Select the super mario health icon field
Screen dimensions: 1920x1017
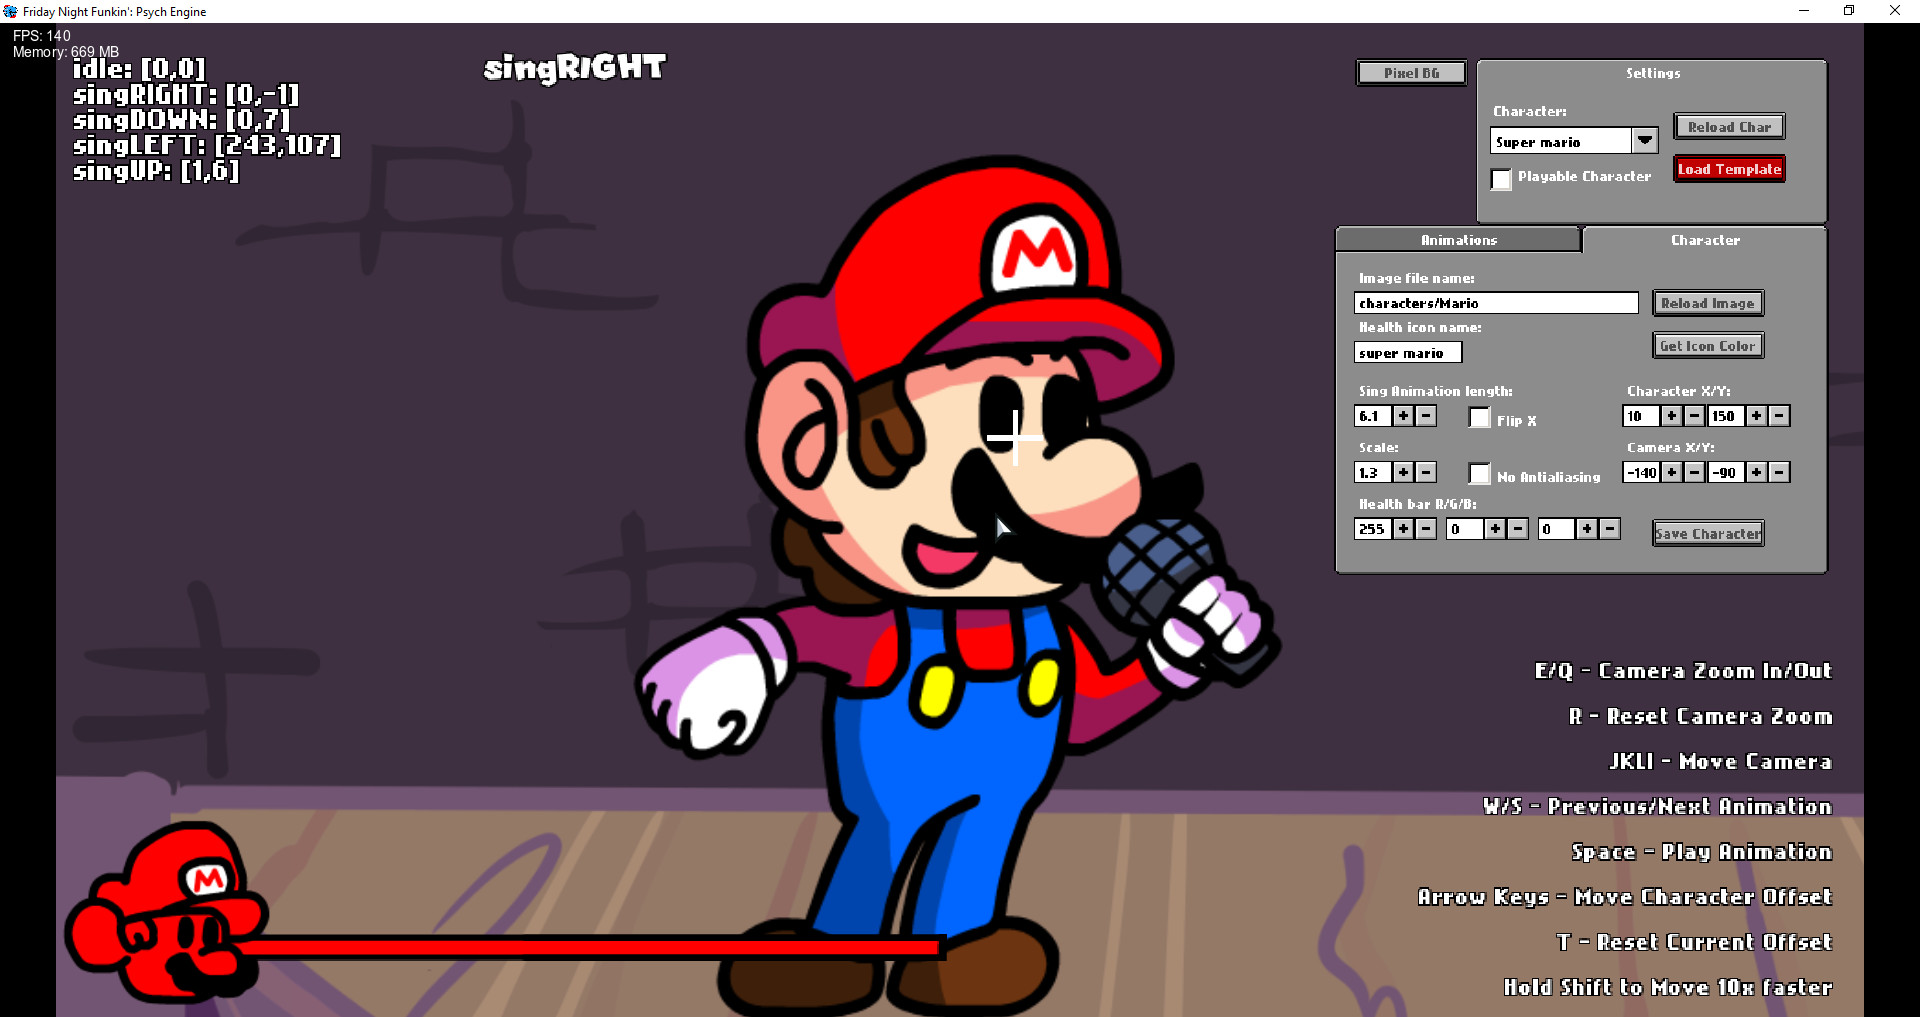[x=1407, y=352]
